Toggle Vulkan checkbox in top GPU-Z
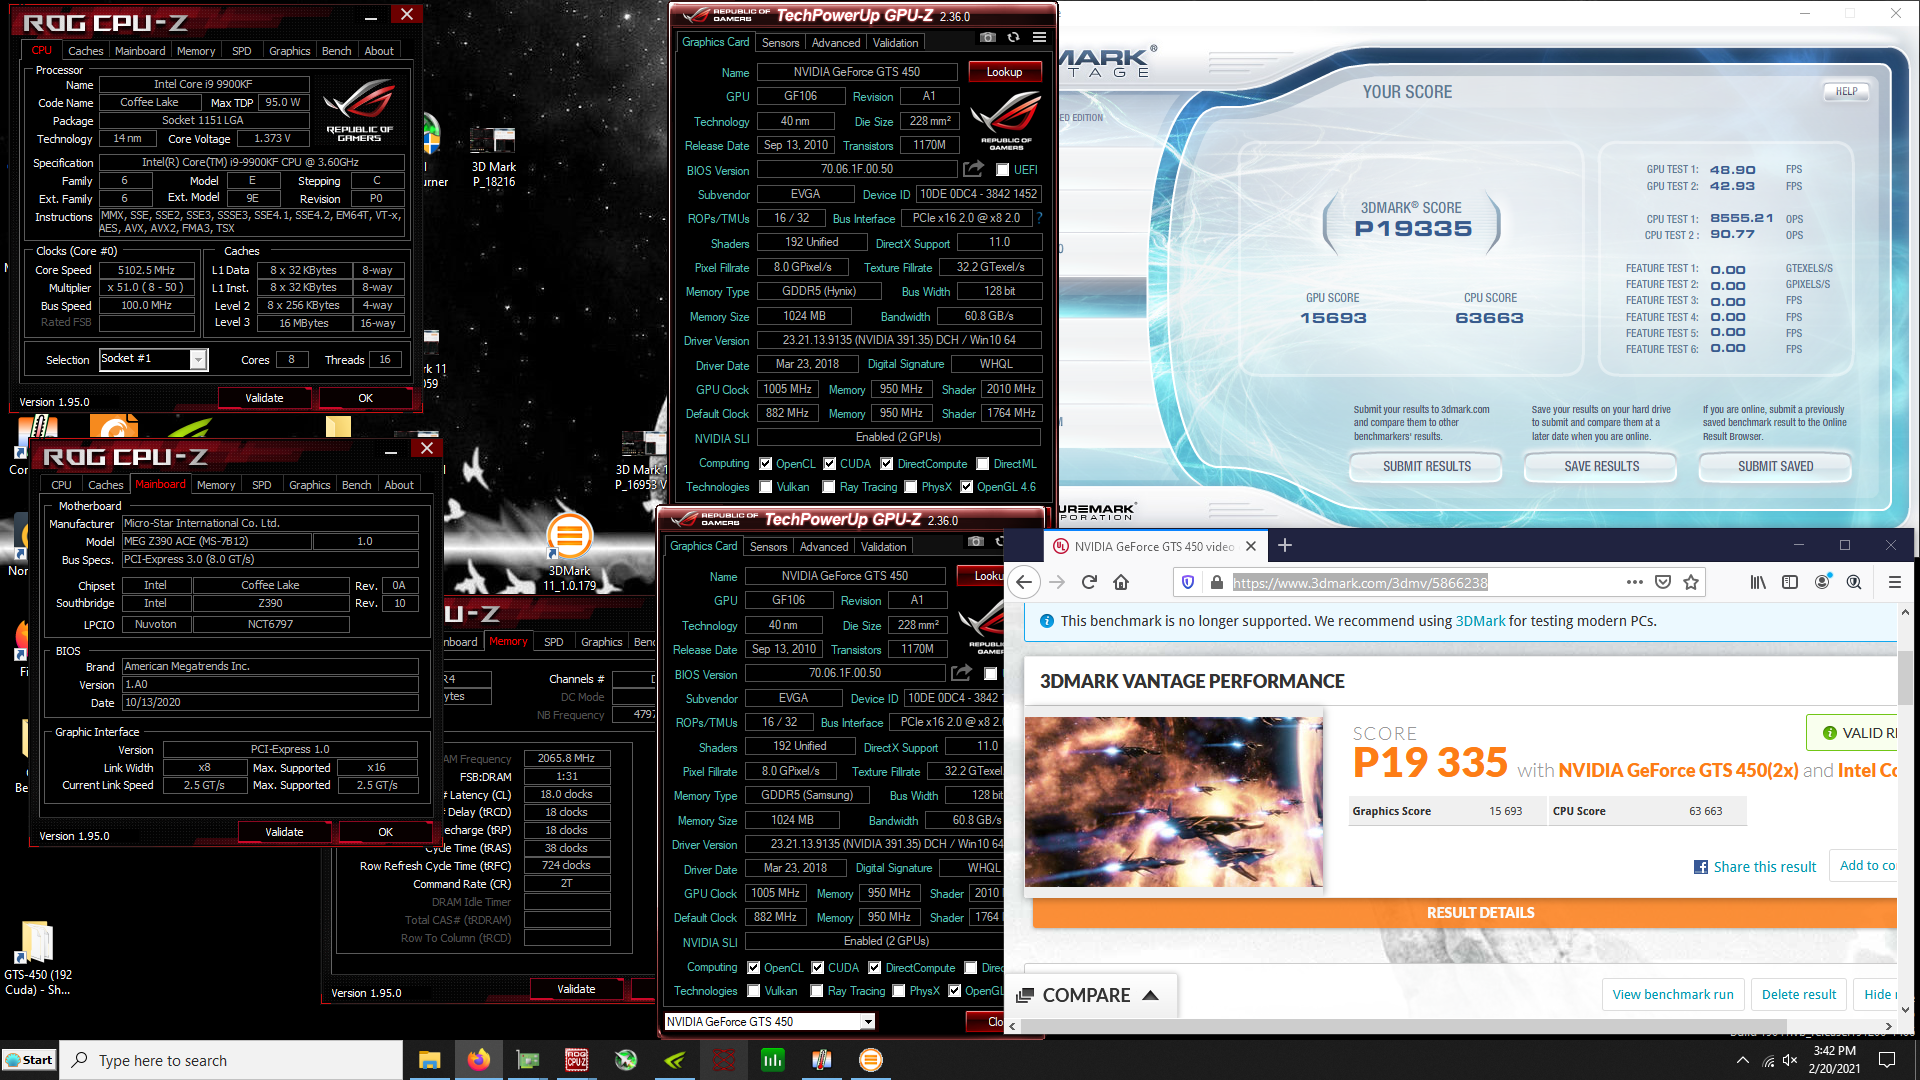This screenshot has height=1080, width=1920. coord(765,487)
